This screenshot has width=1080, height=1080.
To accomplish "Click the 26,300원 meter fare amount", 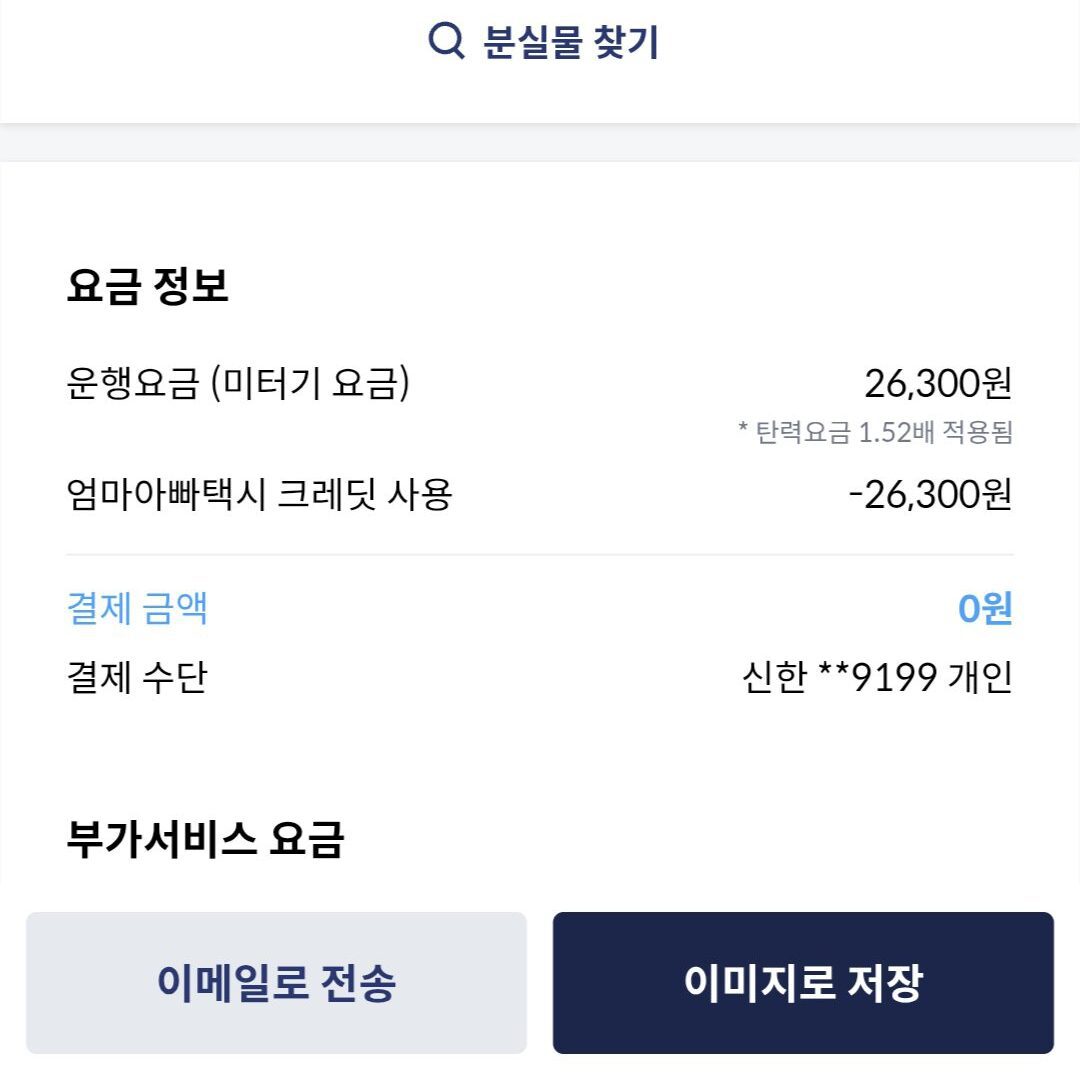I will (x=938, y=383).
